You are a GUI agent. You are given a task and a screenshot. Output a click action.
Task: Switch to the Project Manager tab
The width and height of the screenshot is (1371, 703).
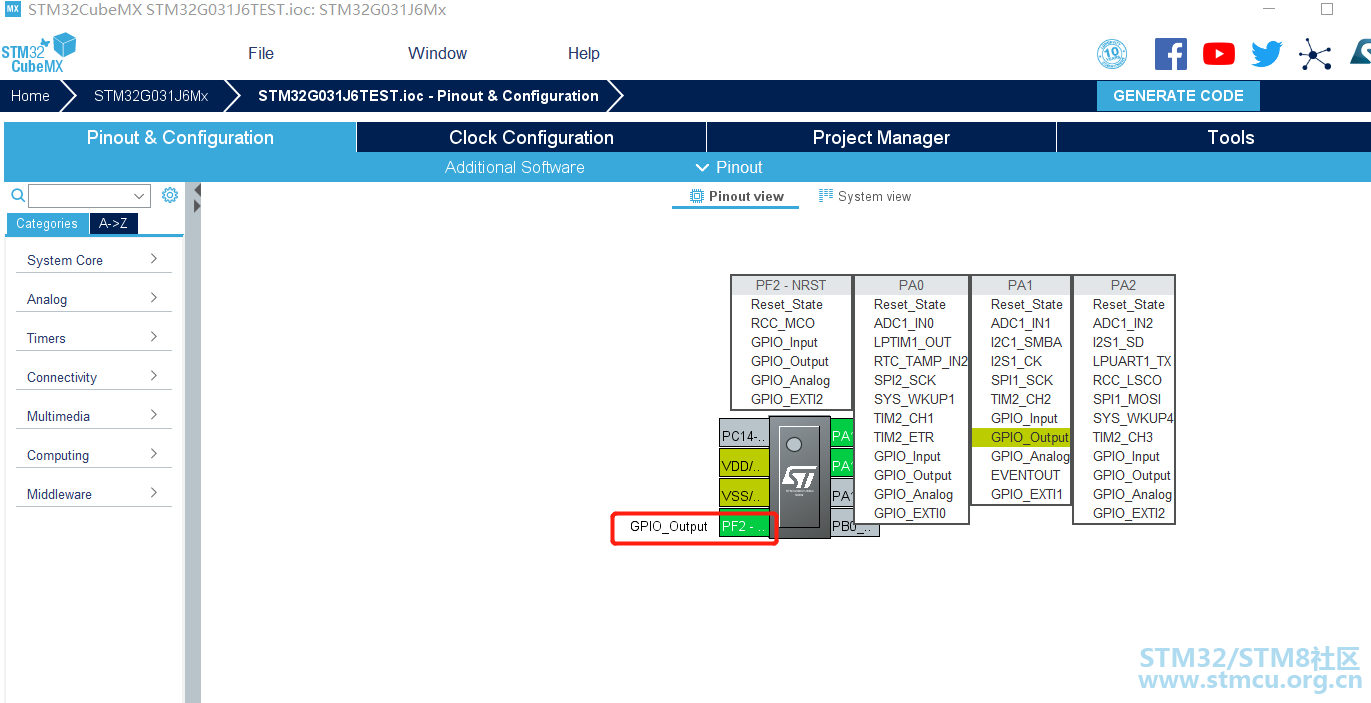(881, 138)
